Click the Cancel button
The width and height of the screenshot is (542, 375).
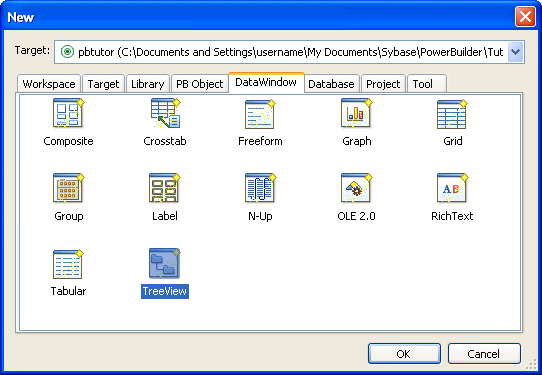(484, 354)
